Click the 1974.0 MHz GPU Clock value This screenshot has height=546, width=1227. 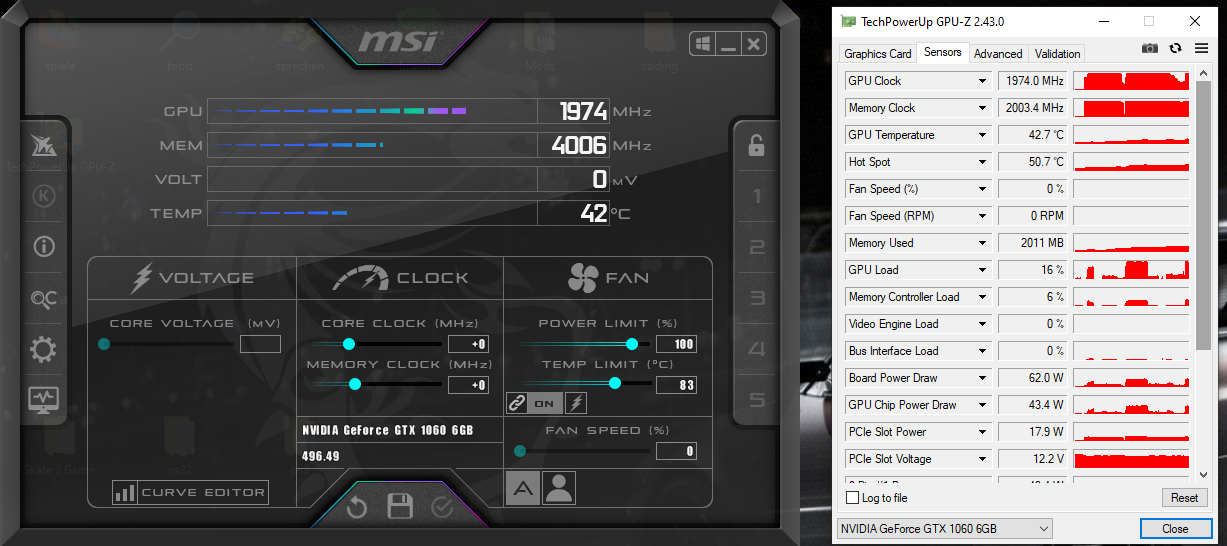click(x=1033, y=81)
